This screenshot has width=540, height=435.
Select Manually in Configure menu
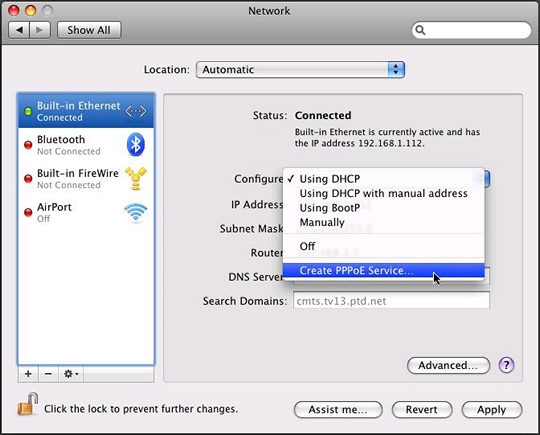coord(383,222)
